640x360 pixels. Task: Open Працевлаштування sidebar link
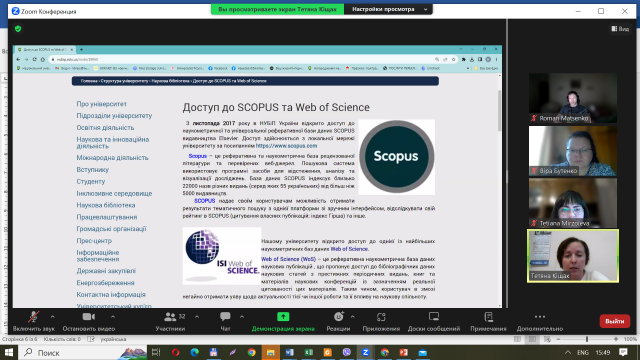[x=107, y=217]
